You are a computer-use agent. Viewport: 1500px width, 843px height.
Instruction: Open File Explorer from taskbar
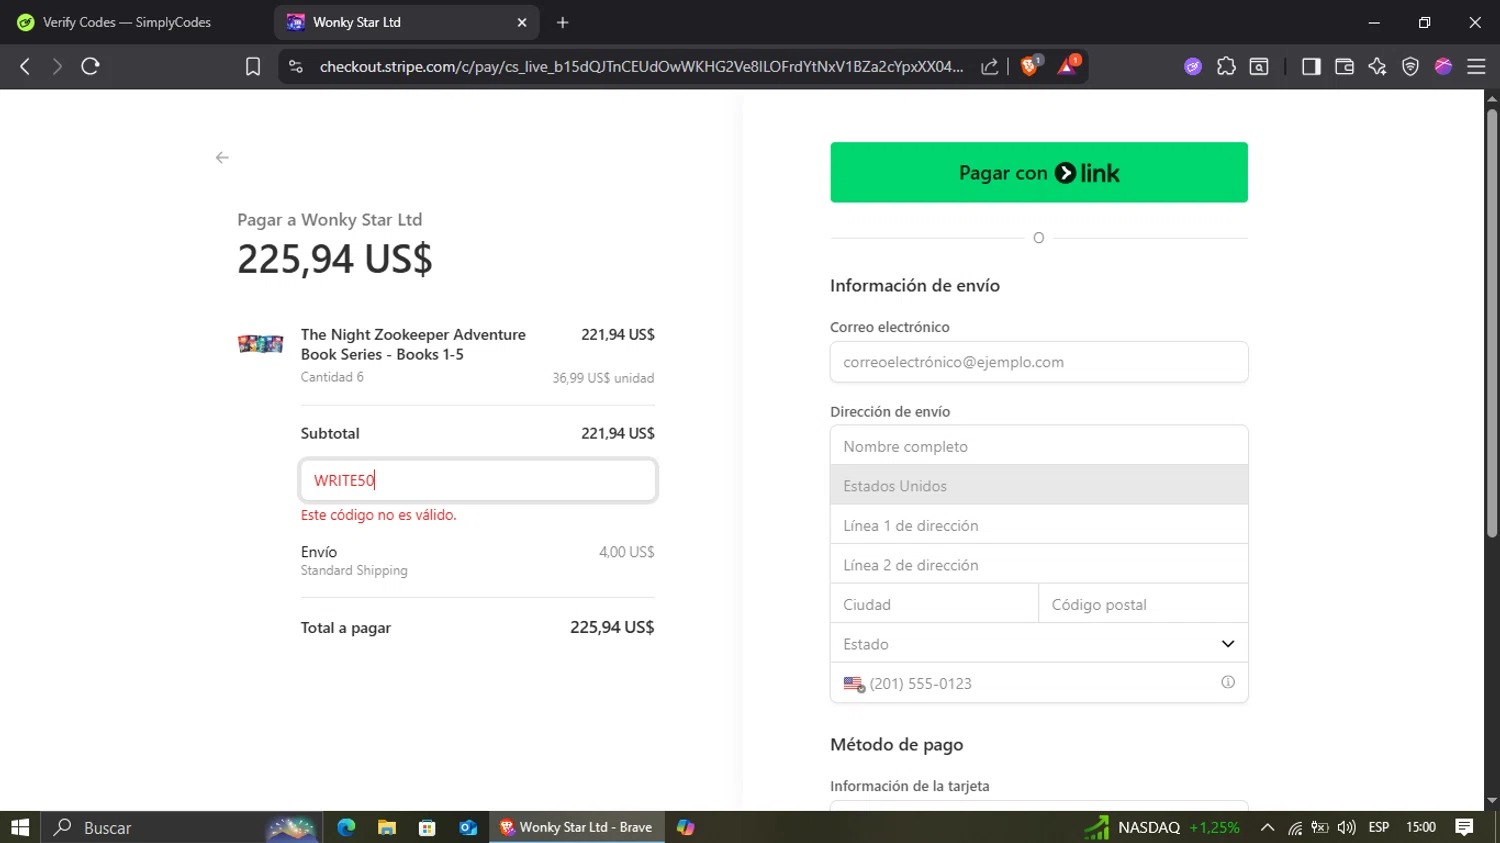(x=387, y=827)
